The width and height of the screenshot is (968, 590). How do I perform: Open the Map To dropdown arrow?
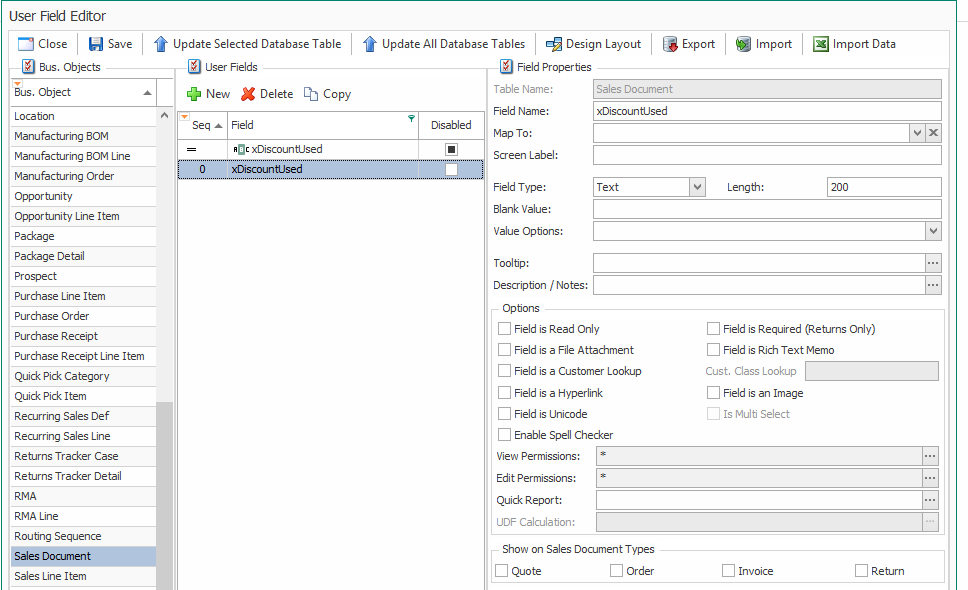pyautogui.click(x=916, y=133)
